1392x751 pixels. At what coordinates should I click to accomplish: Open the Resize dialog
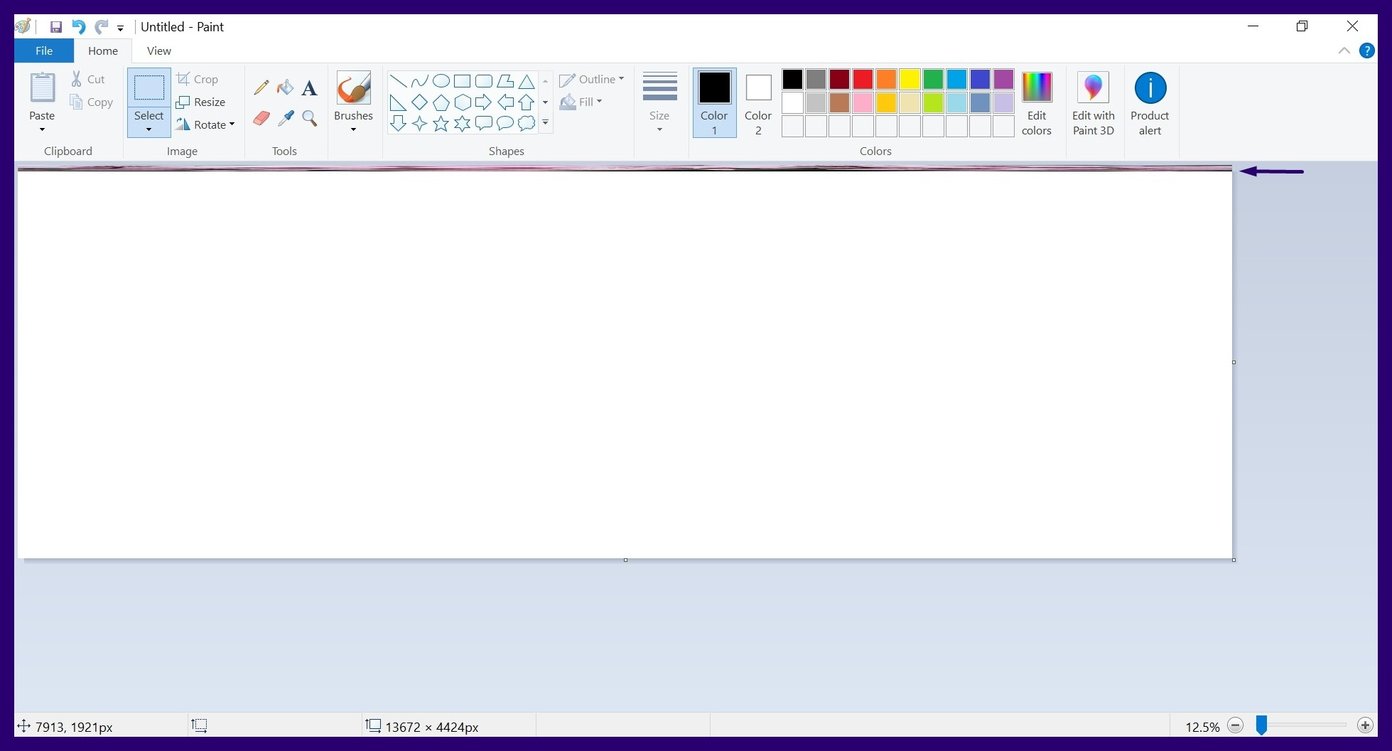point(203,101)
